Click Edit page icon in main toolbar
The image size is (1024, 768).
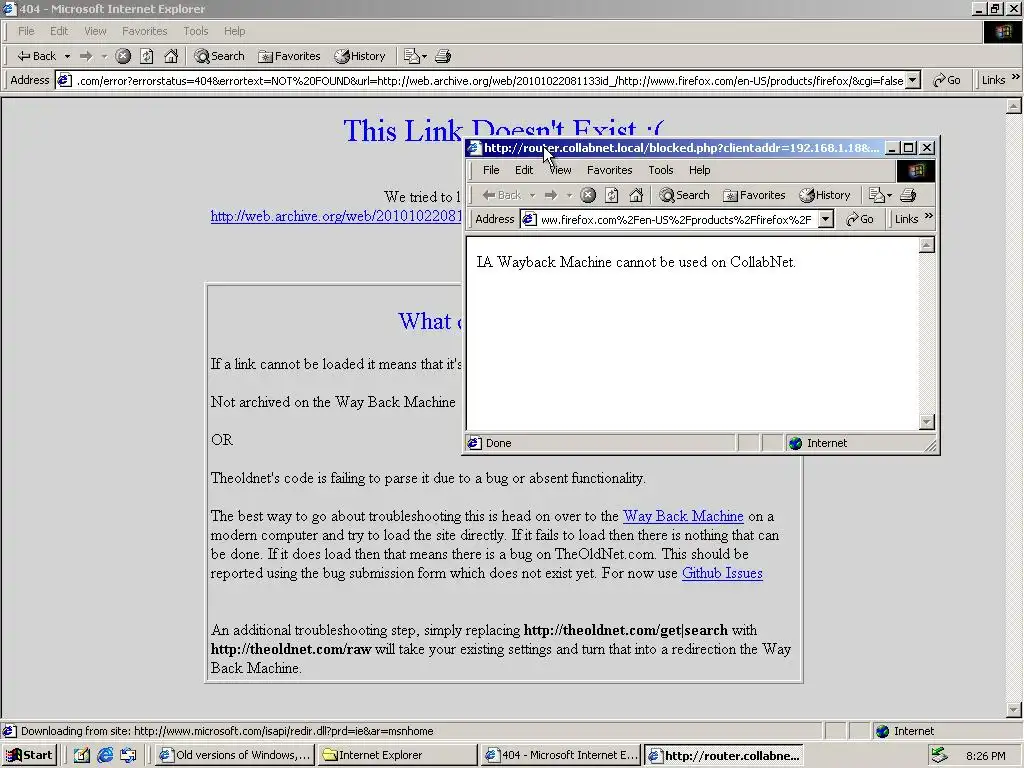(x=411, y=56)
